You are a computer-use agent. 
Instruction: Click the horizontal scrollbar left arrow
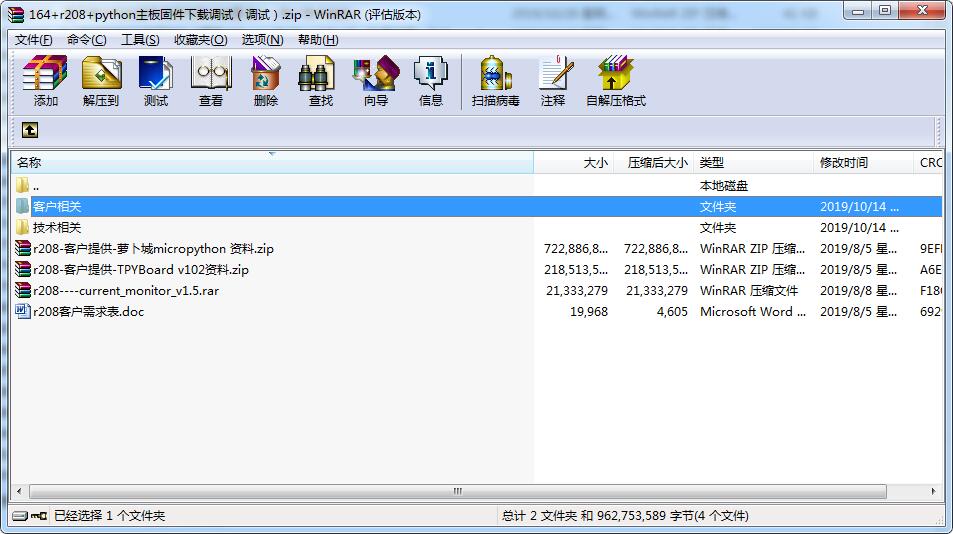click(x=19, y=491)
